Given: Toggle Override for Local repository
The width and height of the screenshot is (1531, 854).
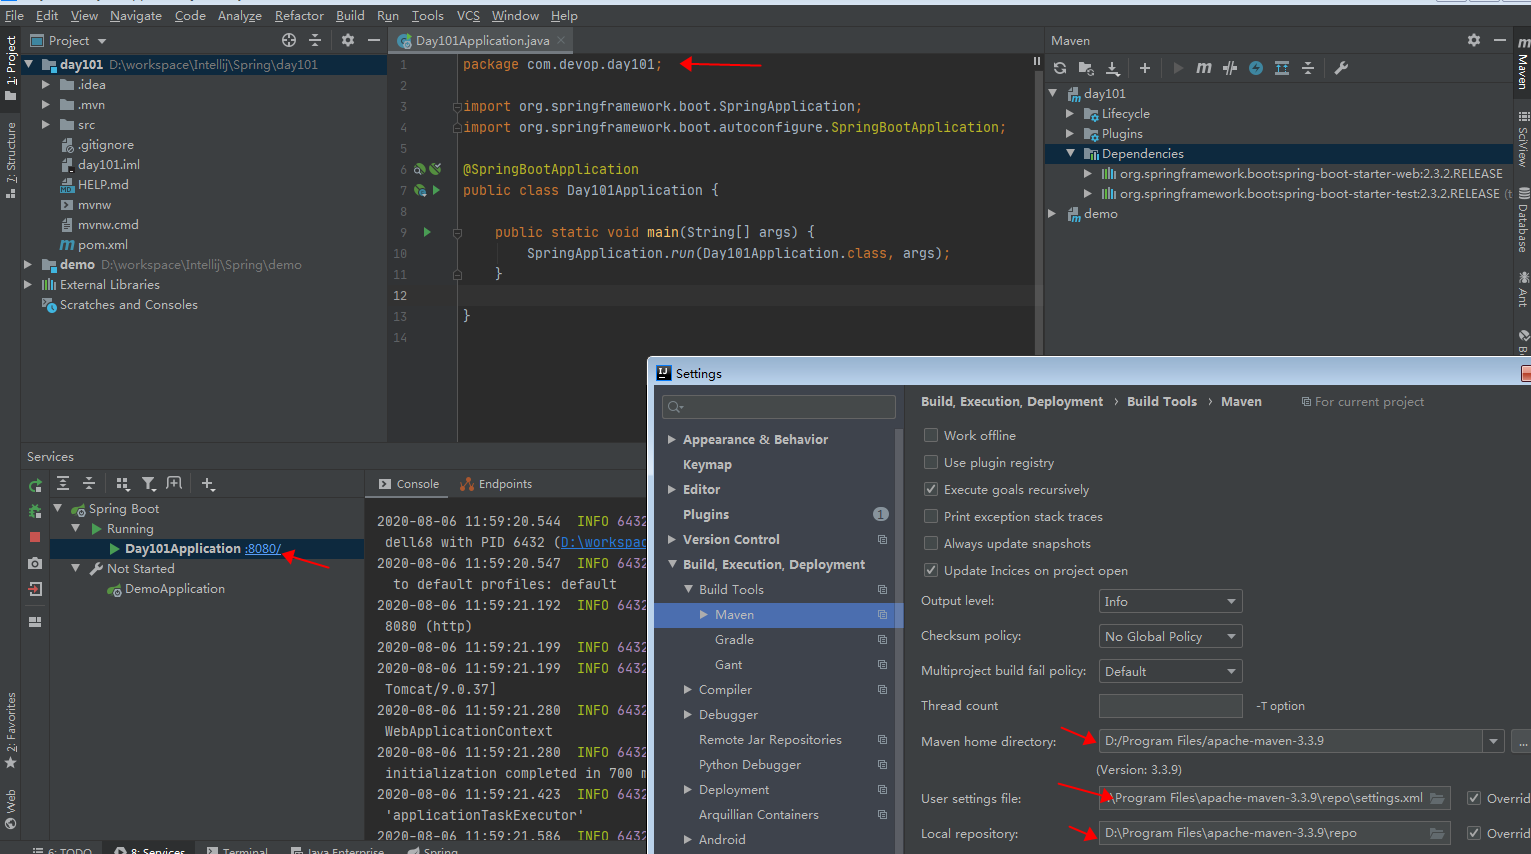Looking at the screenshot, I should (x=1474, y=833).
